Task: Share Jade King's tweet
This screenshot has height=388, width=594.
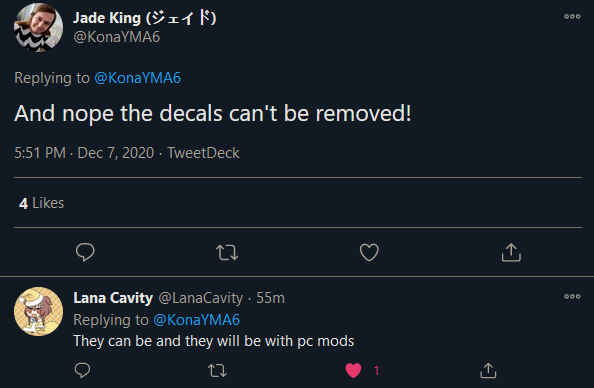Action: click(511, 252)
